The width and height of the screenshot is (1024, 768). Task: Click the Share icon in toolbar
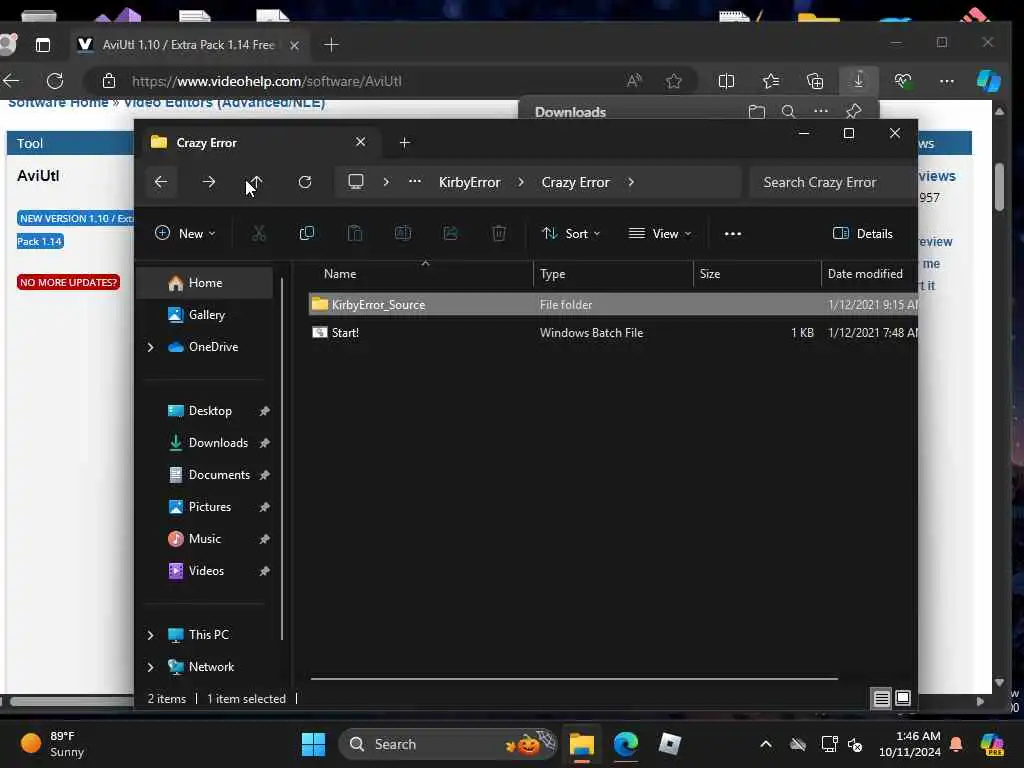tap(451, 233)
